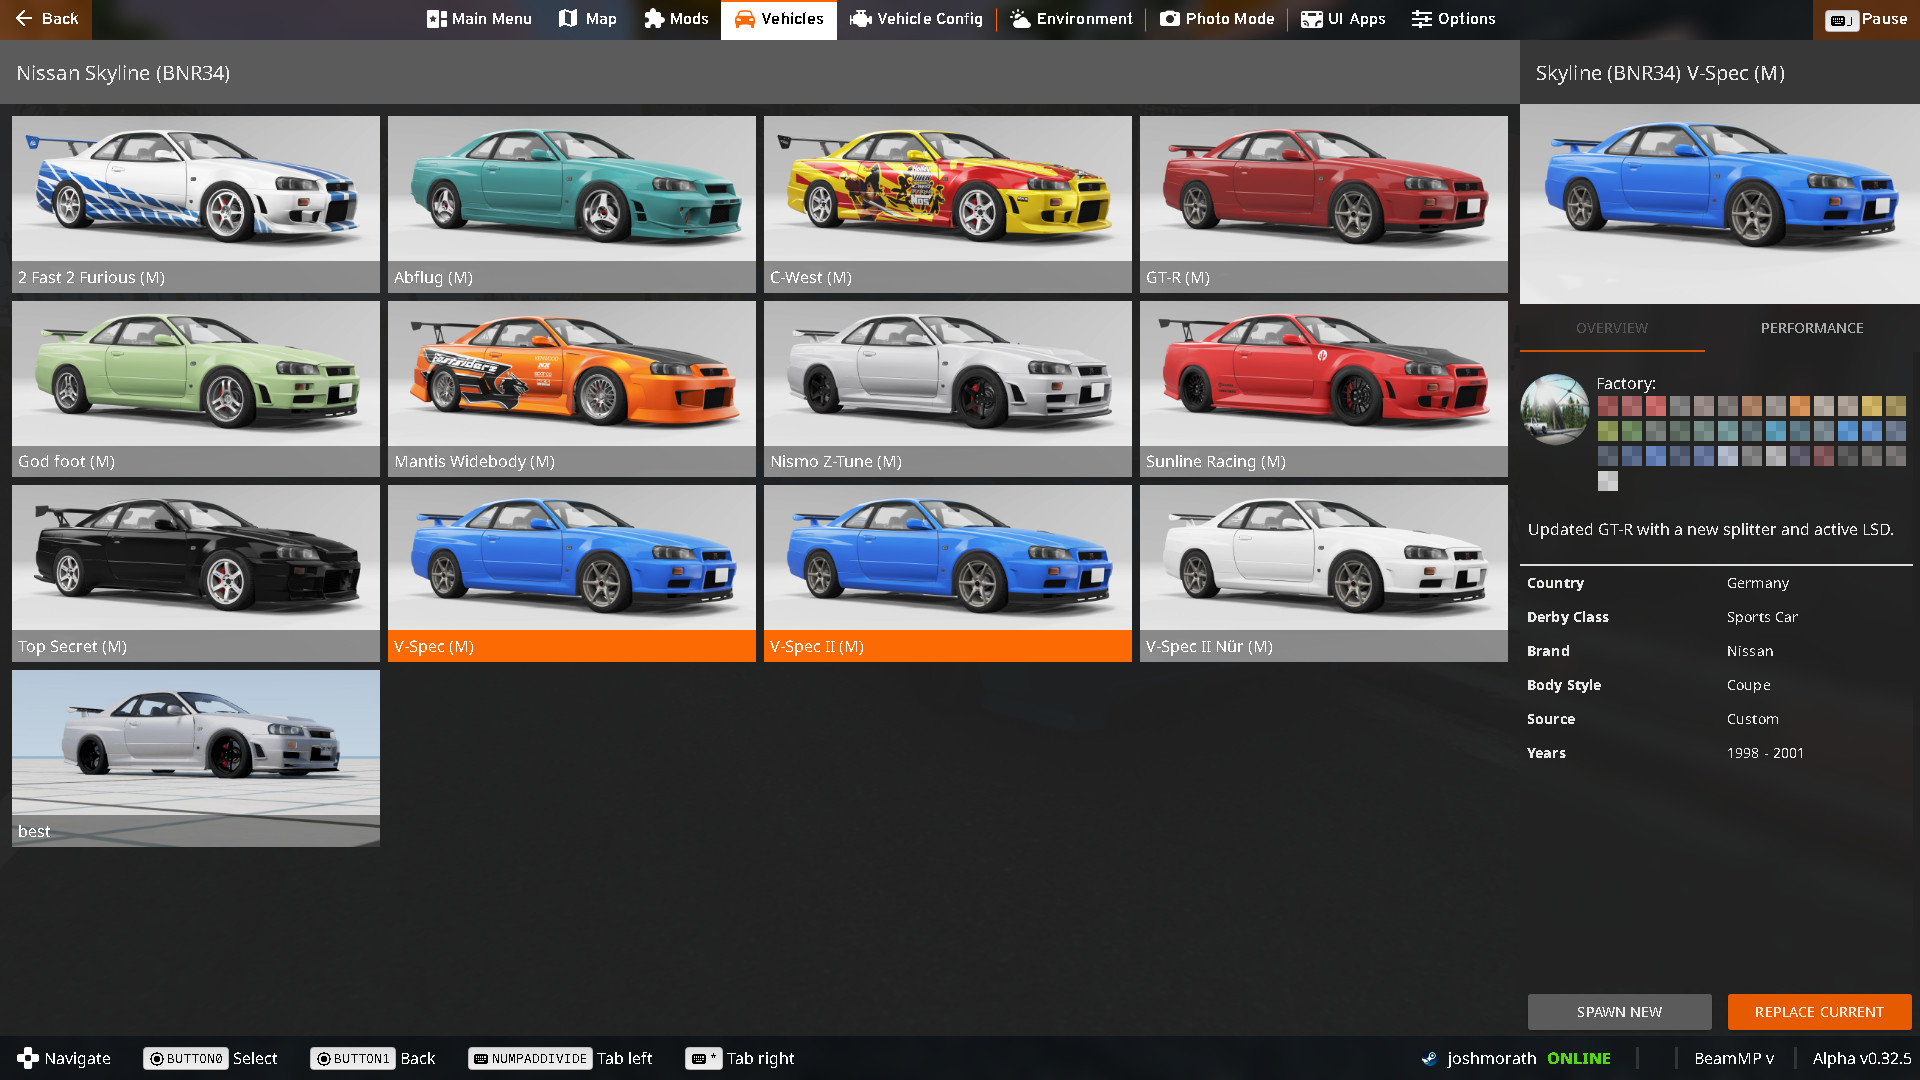Viewport: 1920px width, 1080px height.
Task: Click the SPAWN NEW button
Action: click(1619, 1012)
